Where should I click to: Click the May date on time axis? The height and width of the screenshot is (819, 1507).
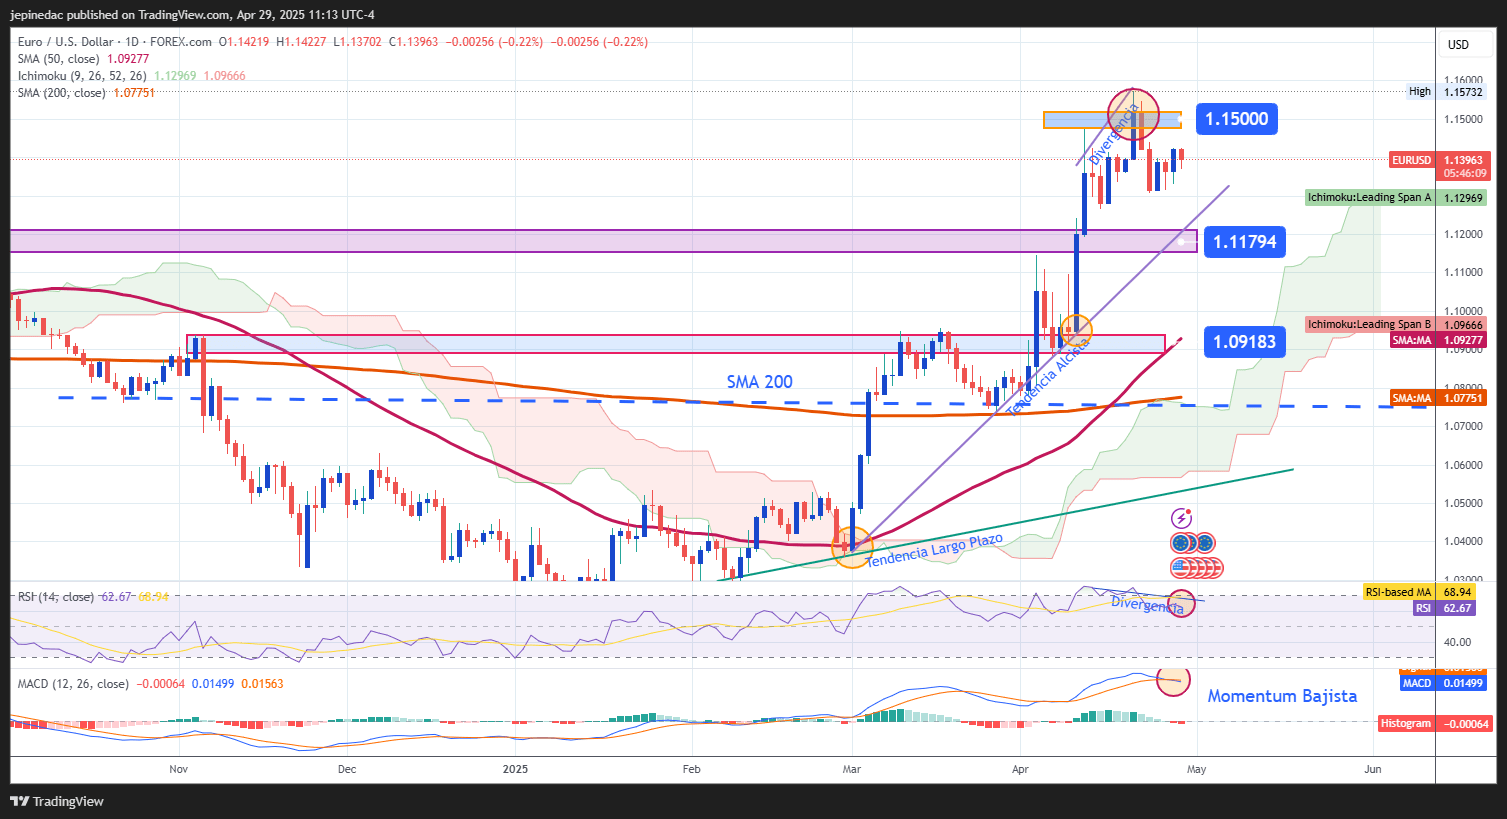pos(1196,769)
